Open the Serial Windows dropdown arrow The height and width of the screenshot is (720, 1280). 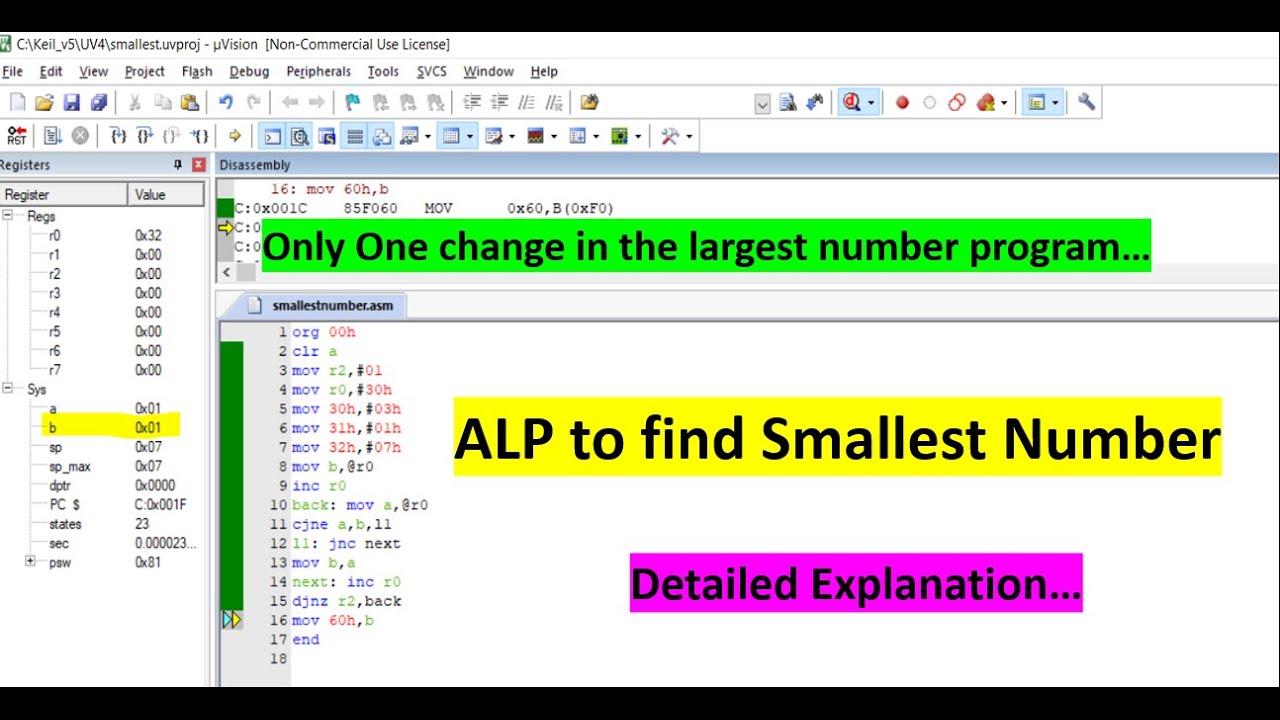[512, 136]
